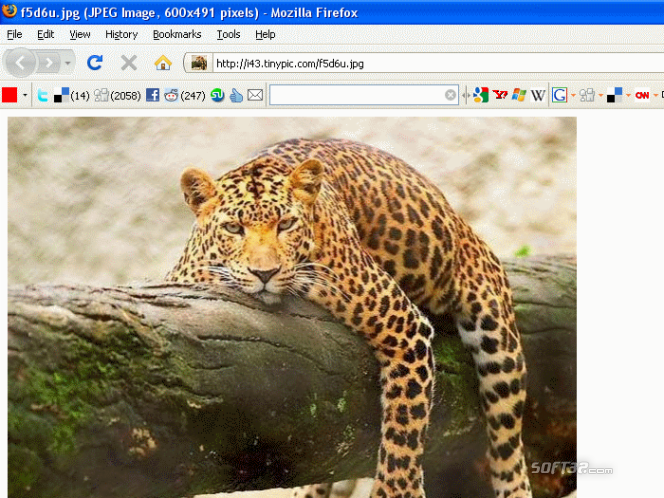Open dropdown beside right-side Digg icon
664x498 pixels.
(600, 95)
